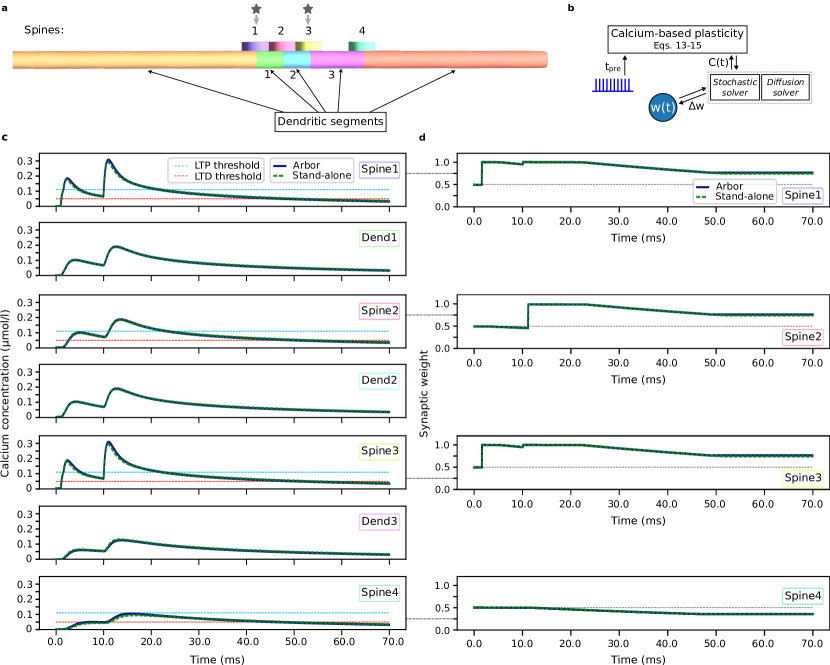Click the left grey stimulation arrow
Viewport: 830px width, 665px height.
pyautogui.click(x=256, y=14)
